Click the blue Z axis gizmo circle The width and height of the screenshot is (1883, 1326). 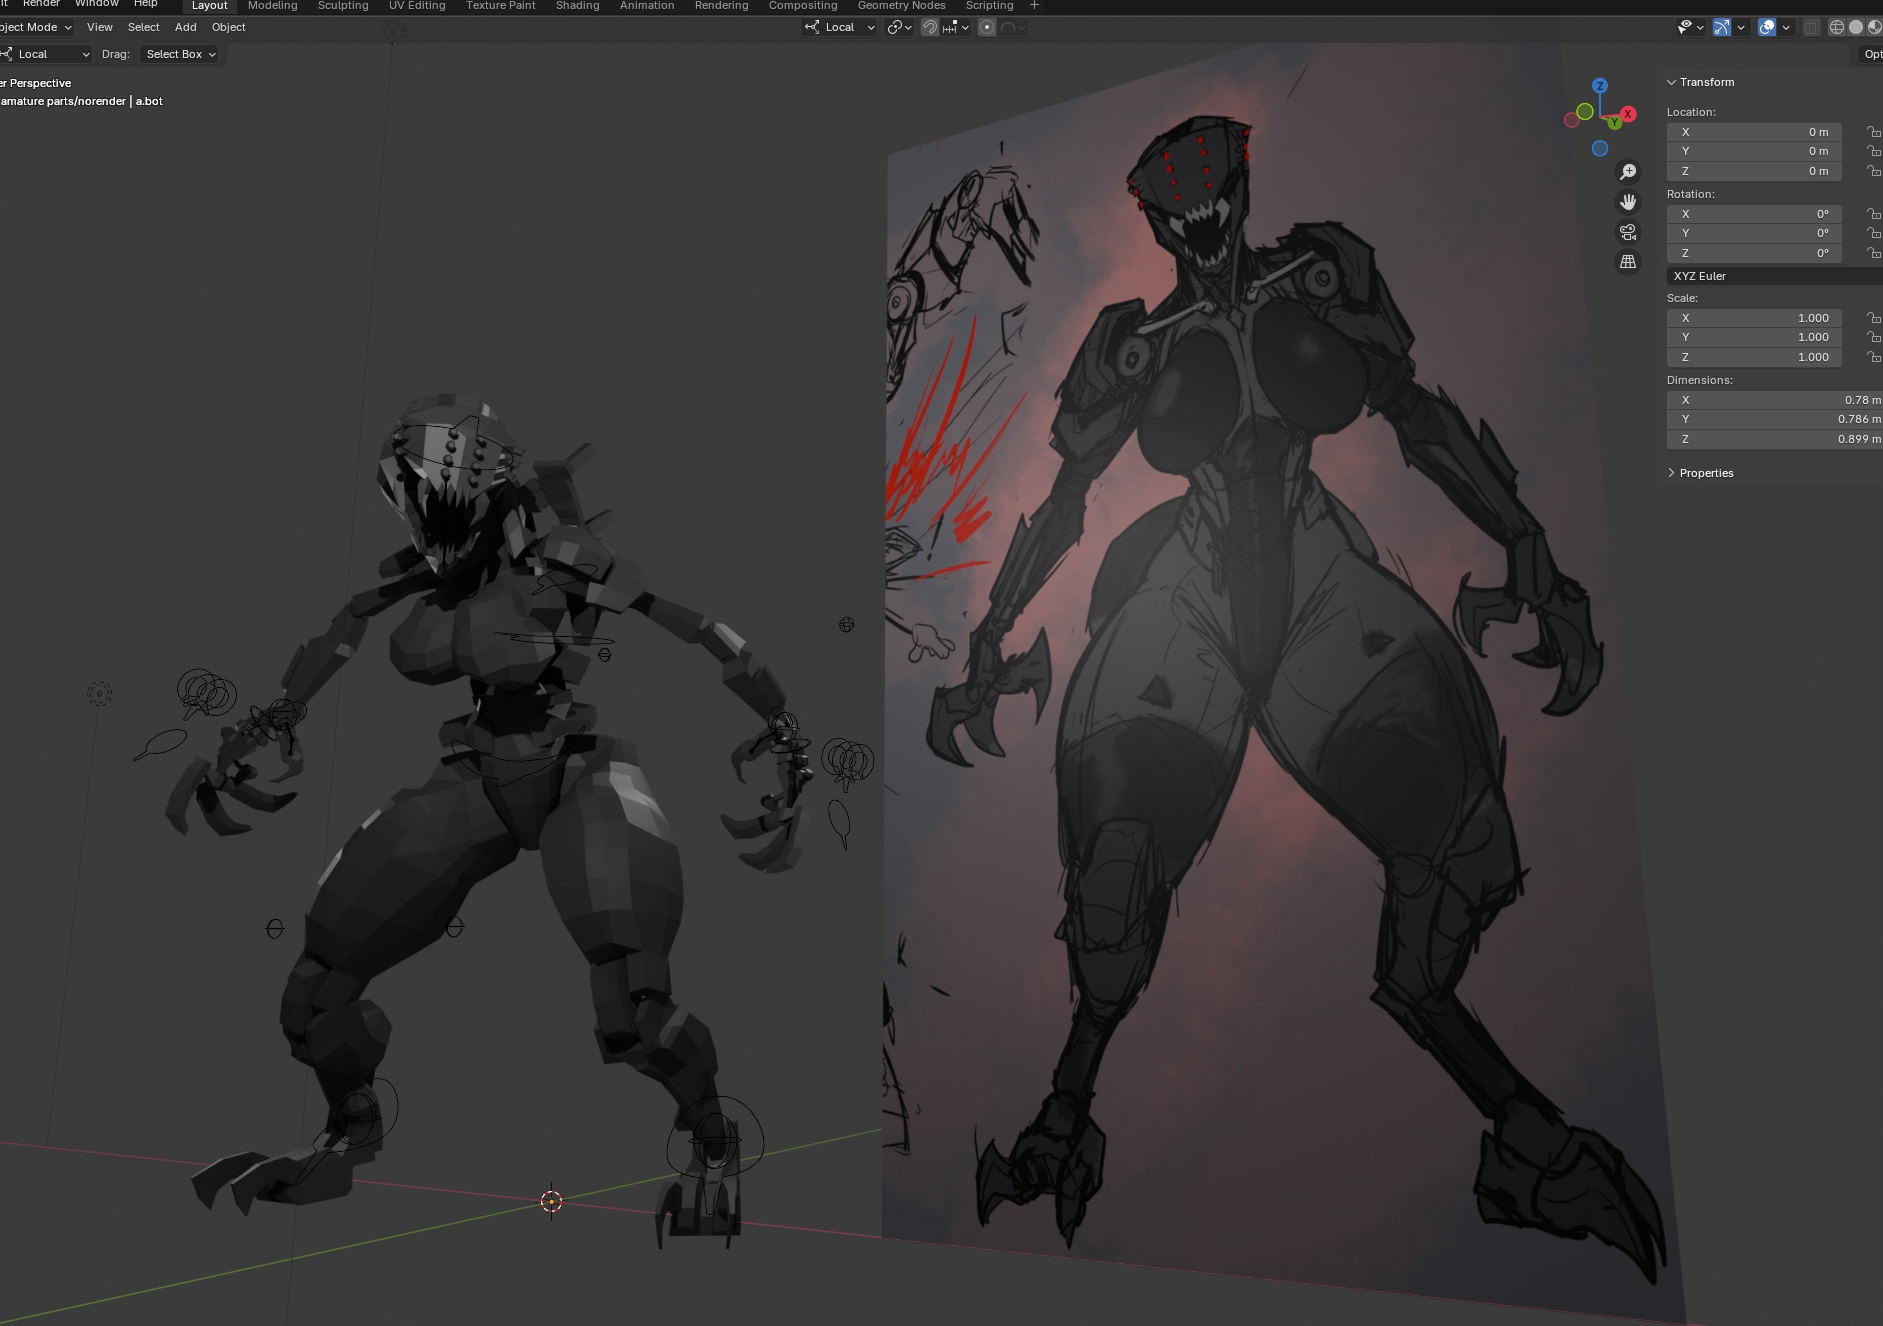(x=1600, y=86)
